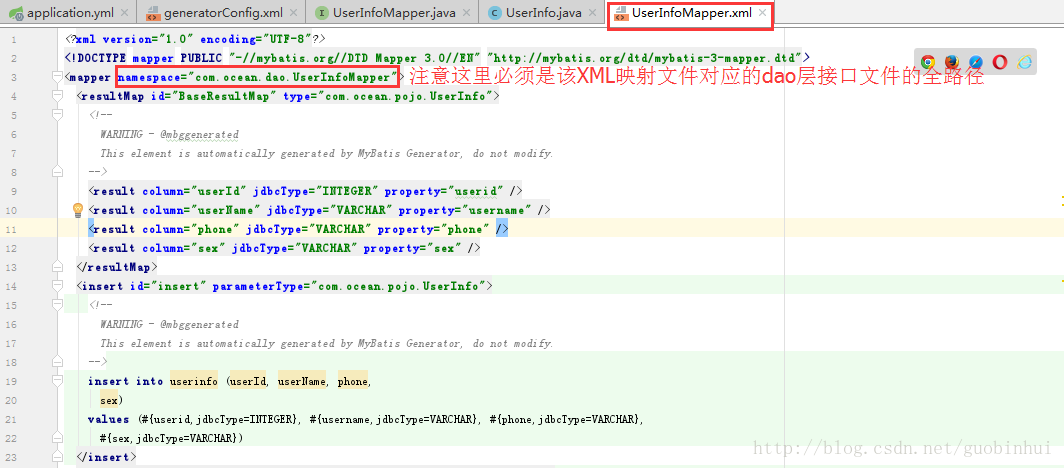Open file in Opera browser
The height and width of the screenshot is (468, 1064).
pyautogui.click(x=1000, y=62)
